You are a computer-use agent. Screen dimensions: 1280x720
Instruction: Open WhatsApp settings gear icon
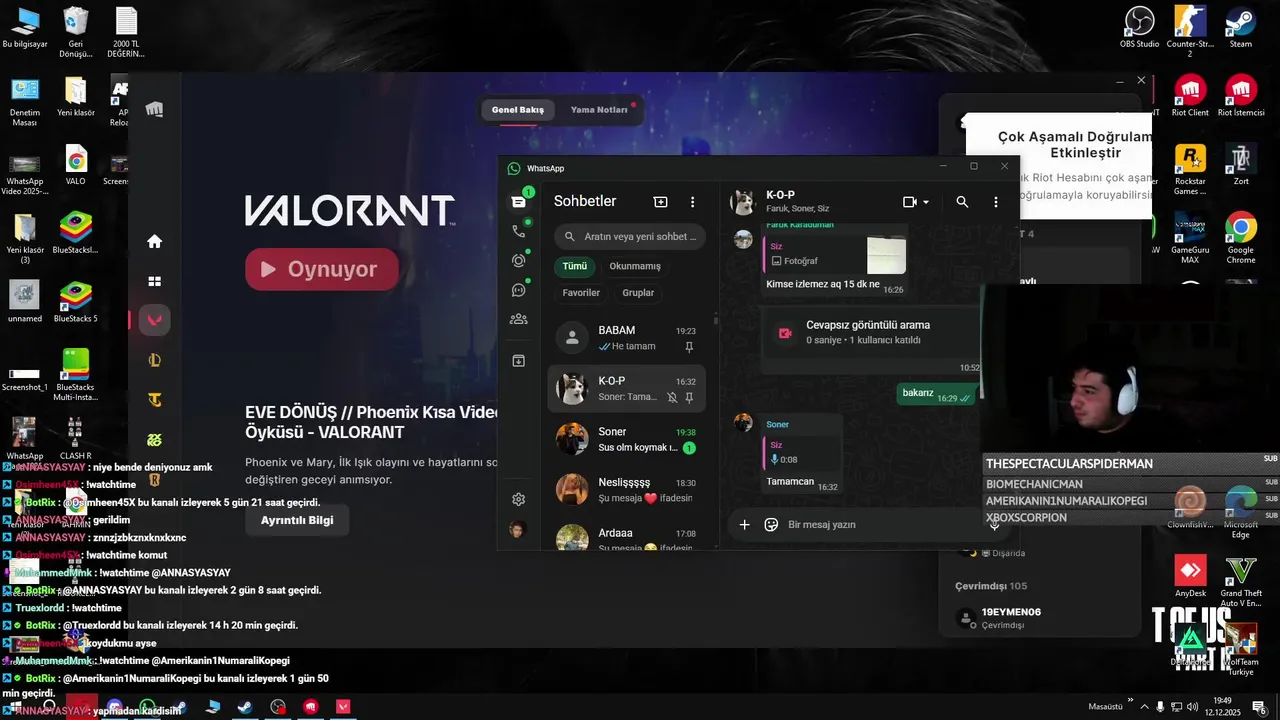click(x=518, y=499)
